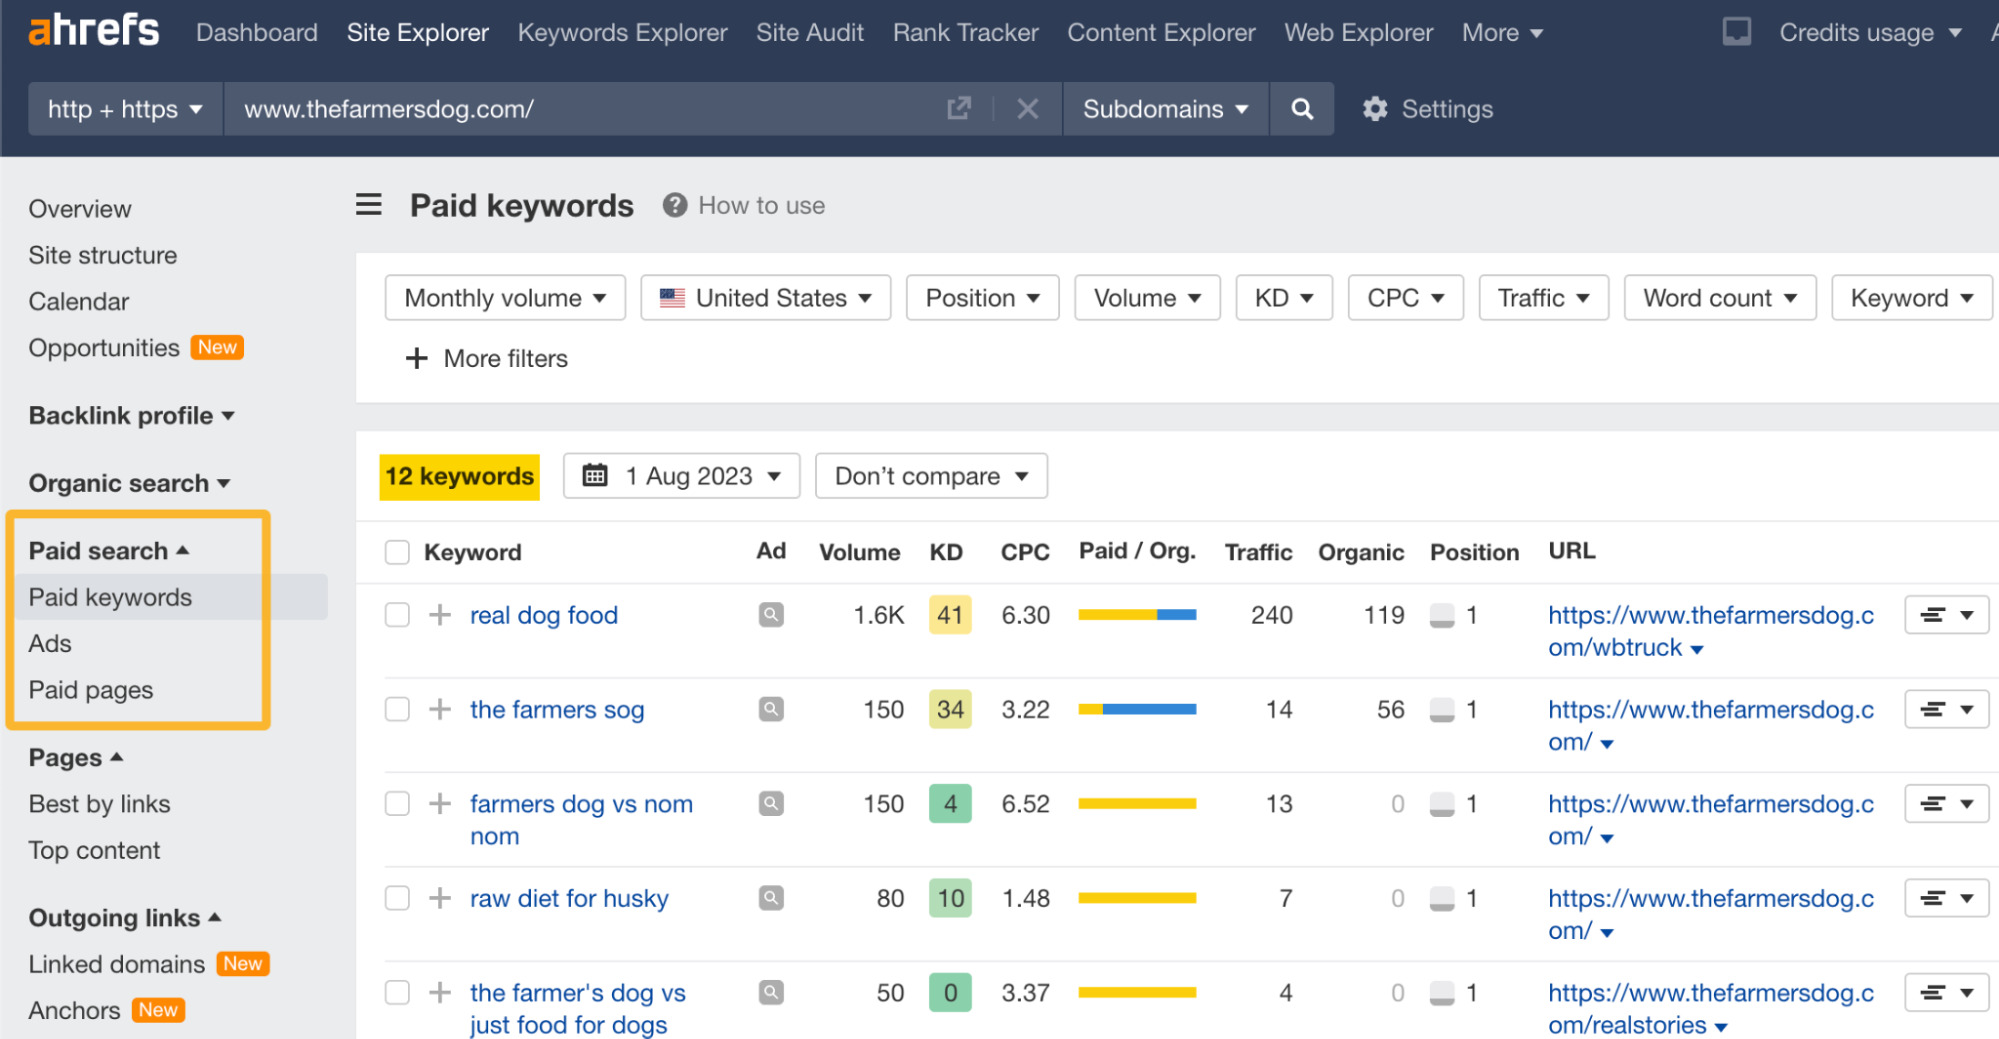Screen dimensions: 1999x1039
Task: Click the calendar icon next to 1 Aug 2023
Action: pyautogui.click(x=597, y=475)
